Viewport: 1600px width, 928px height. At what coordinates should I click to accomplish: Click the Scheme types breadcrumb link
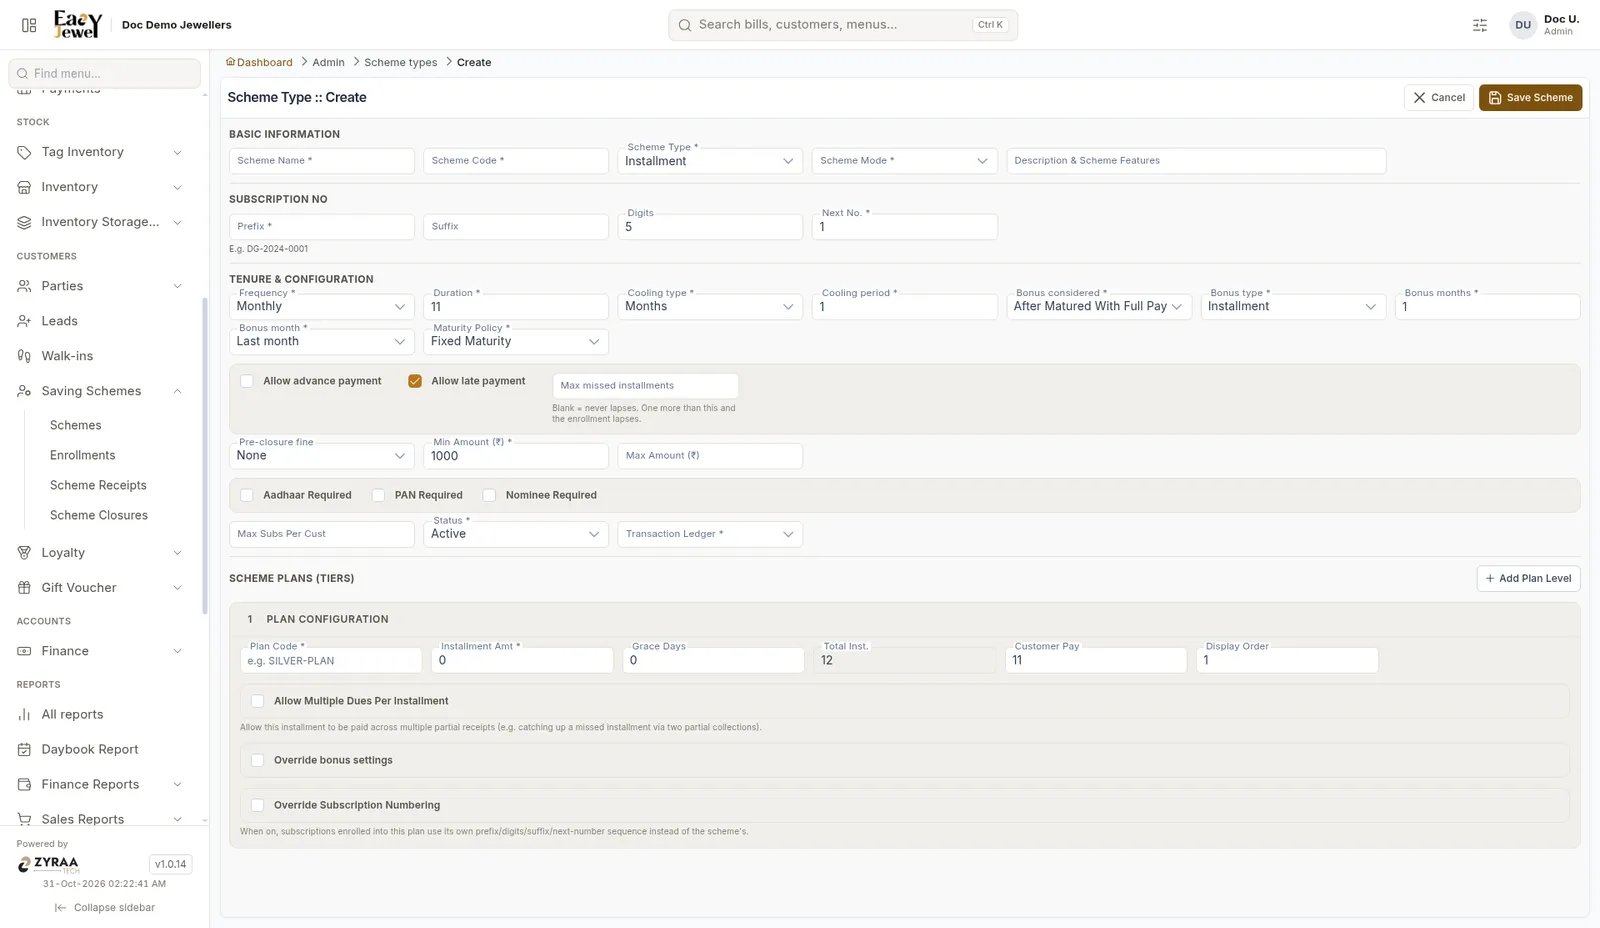tap(401, 62)
